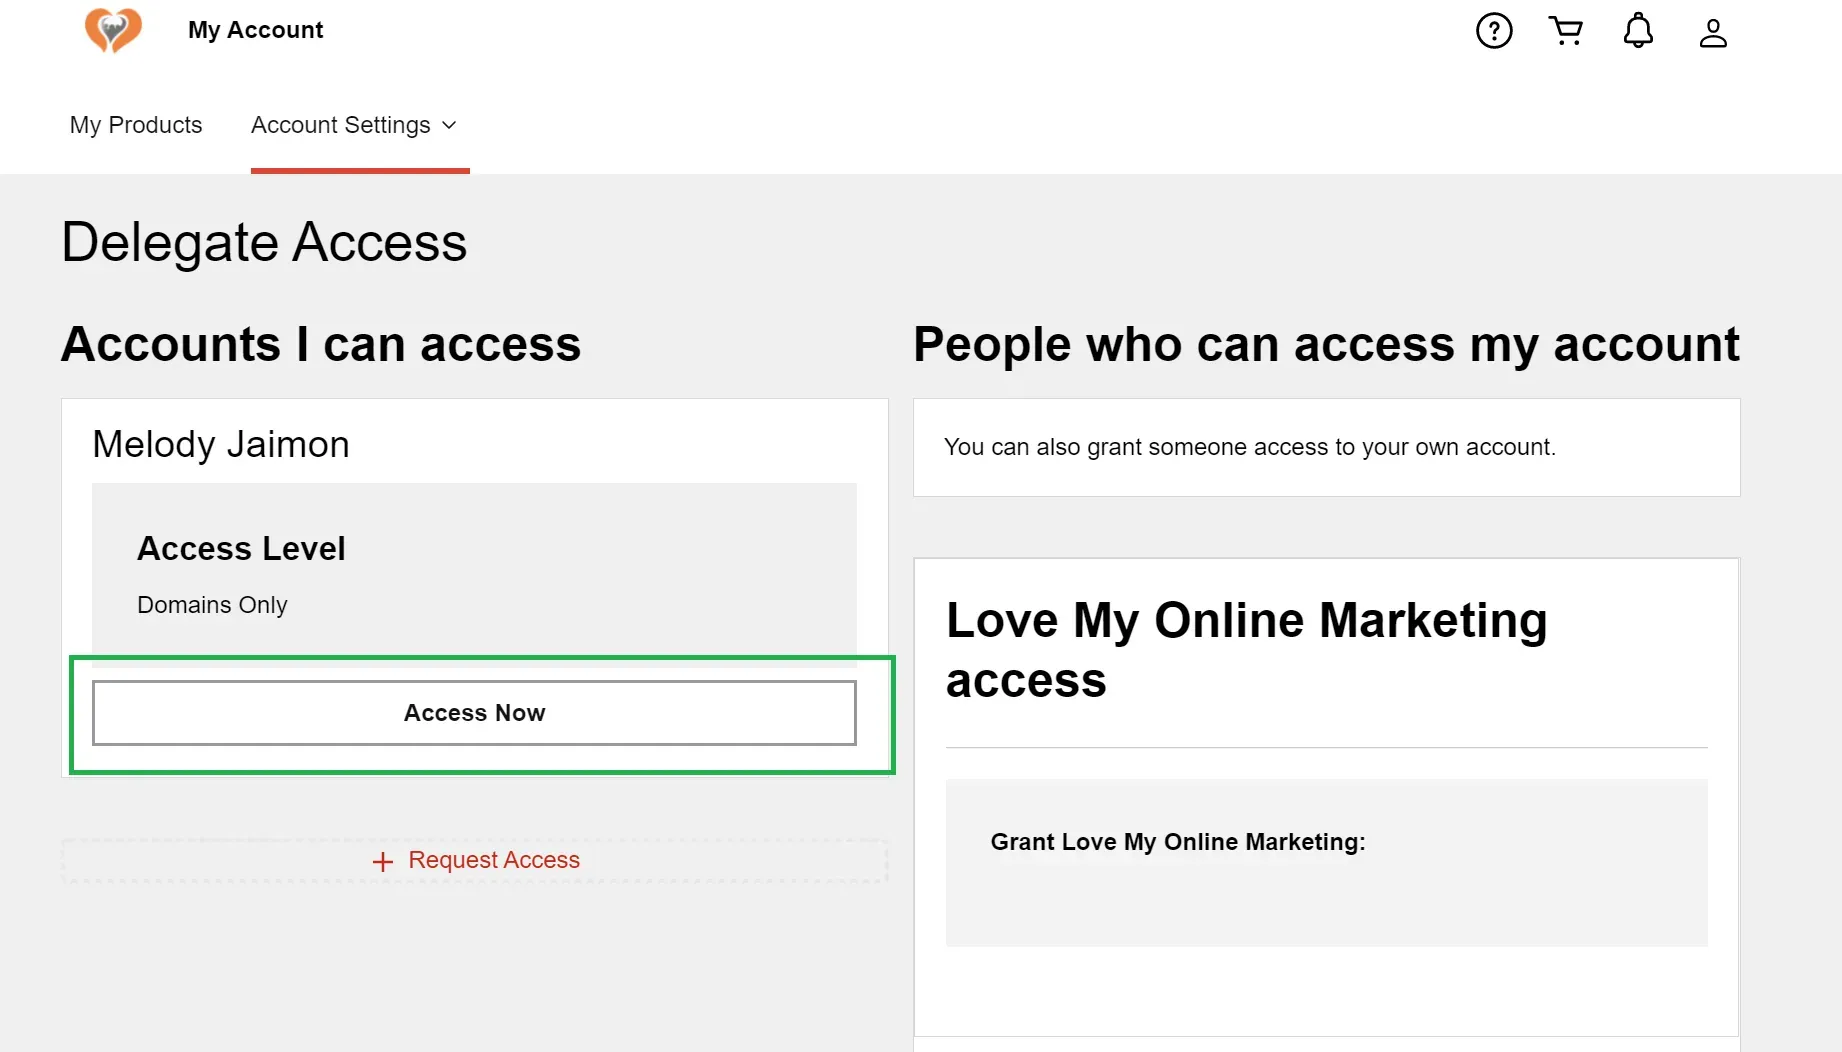Viewport: 1842px width, 1052px height.
Task: Click the plus icon beside Request Access
Action: pos(383,861)
